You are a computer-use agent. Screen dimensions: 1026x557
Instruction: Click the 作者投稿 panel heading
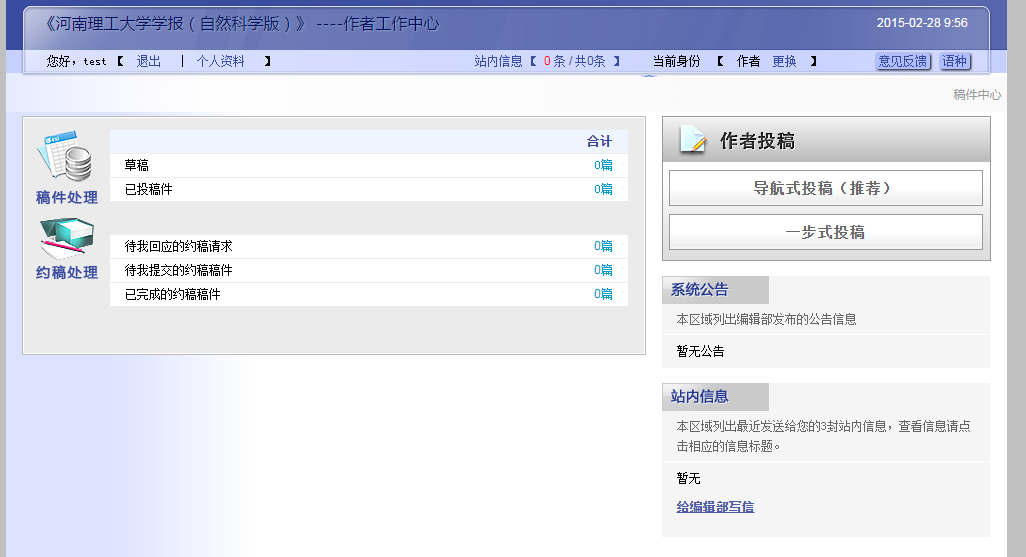pyautogui.click(x=757, y=141)
